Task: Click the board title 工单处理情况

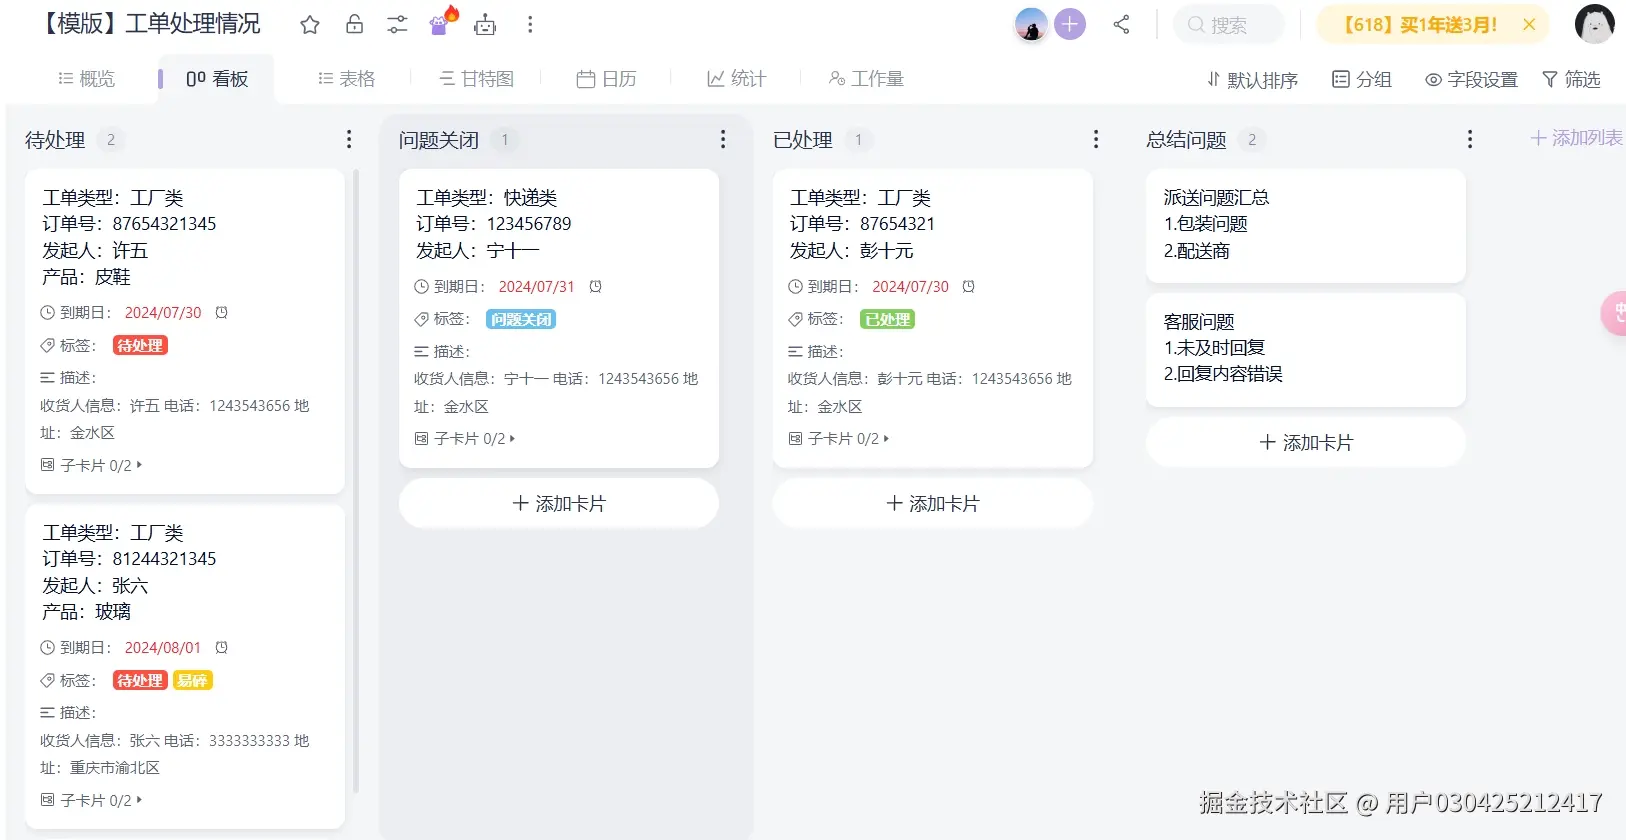Action: (x=149, y=24)
